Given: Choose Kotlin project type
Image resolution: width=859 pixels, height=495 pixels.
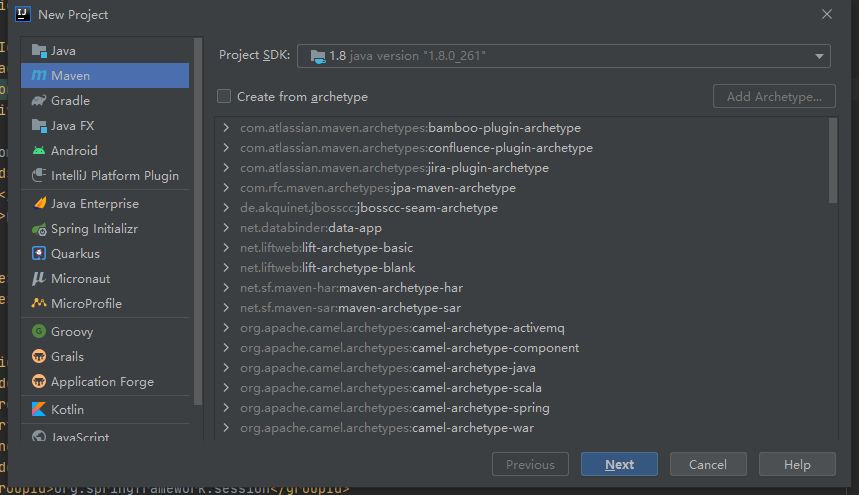Looking at the screenshot, I should click(105, 409).
